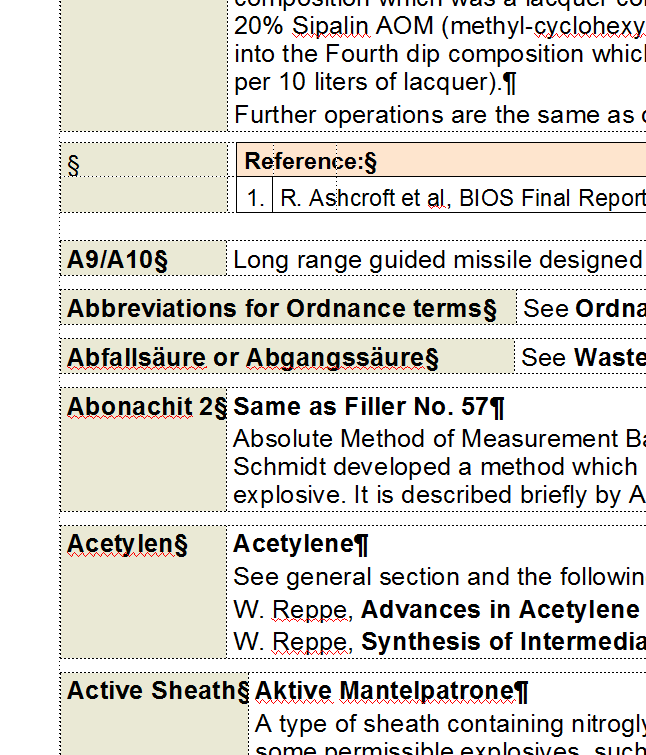
Task: Click the reference number '1.' cell
Action: tap(255, 195)
